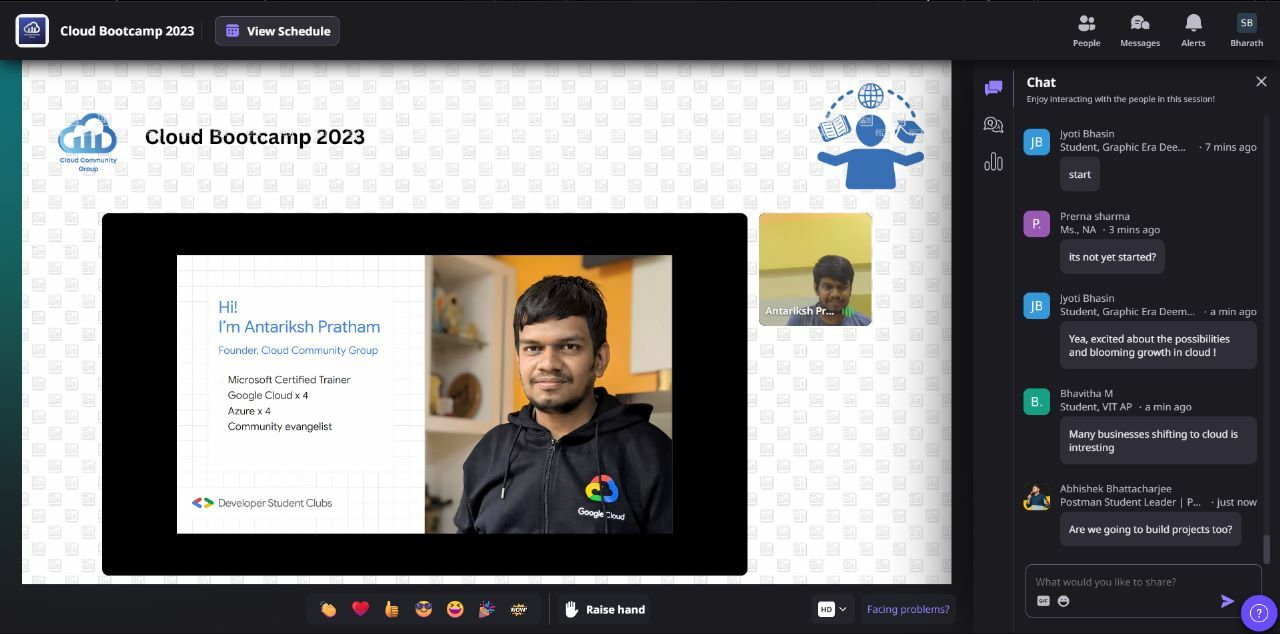Click the Raise hand button
This screenshot has height=634, width=1280.
[x=605, y=609]
